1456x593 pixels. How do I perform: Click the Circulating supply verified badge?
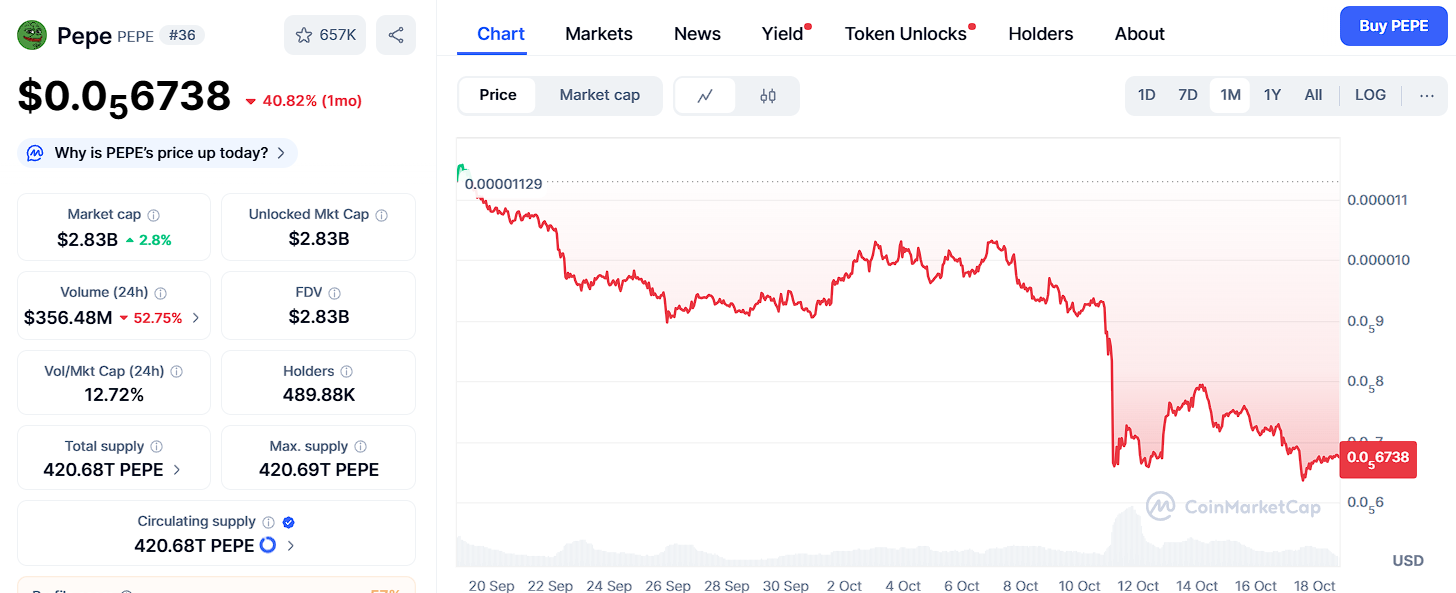288,522
